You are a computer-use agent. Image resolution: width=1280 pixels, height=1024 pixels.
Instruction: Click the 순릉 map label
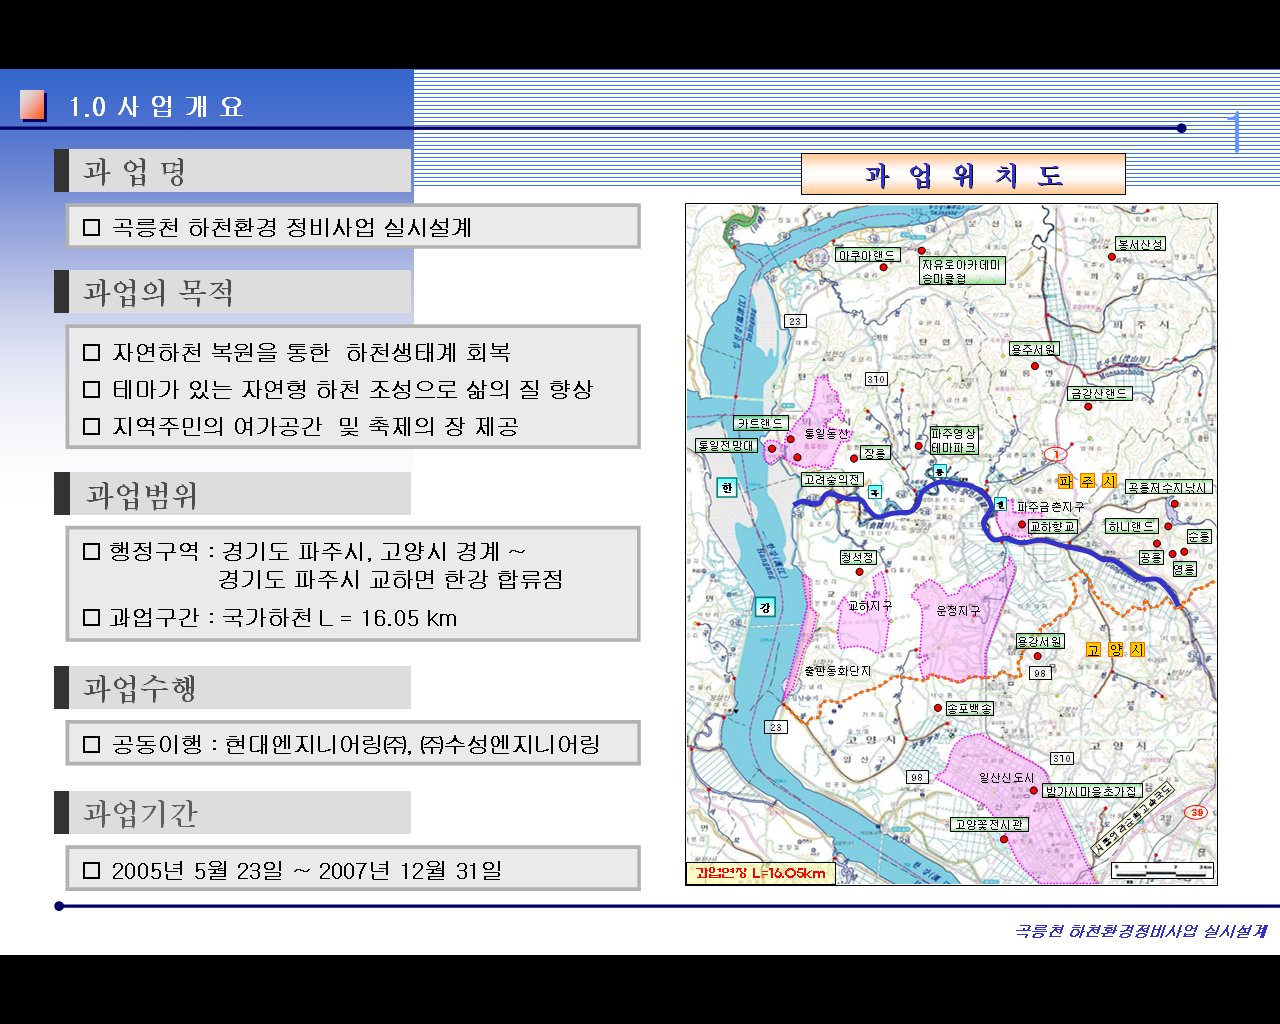click(1199, 536)
